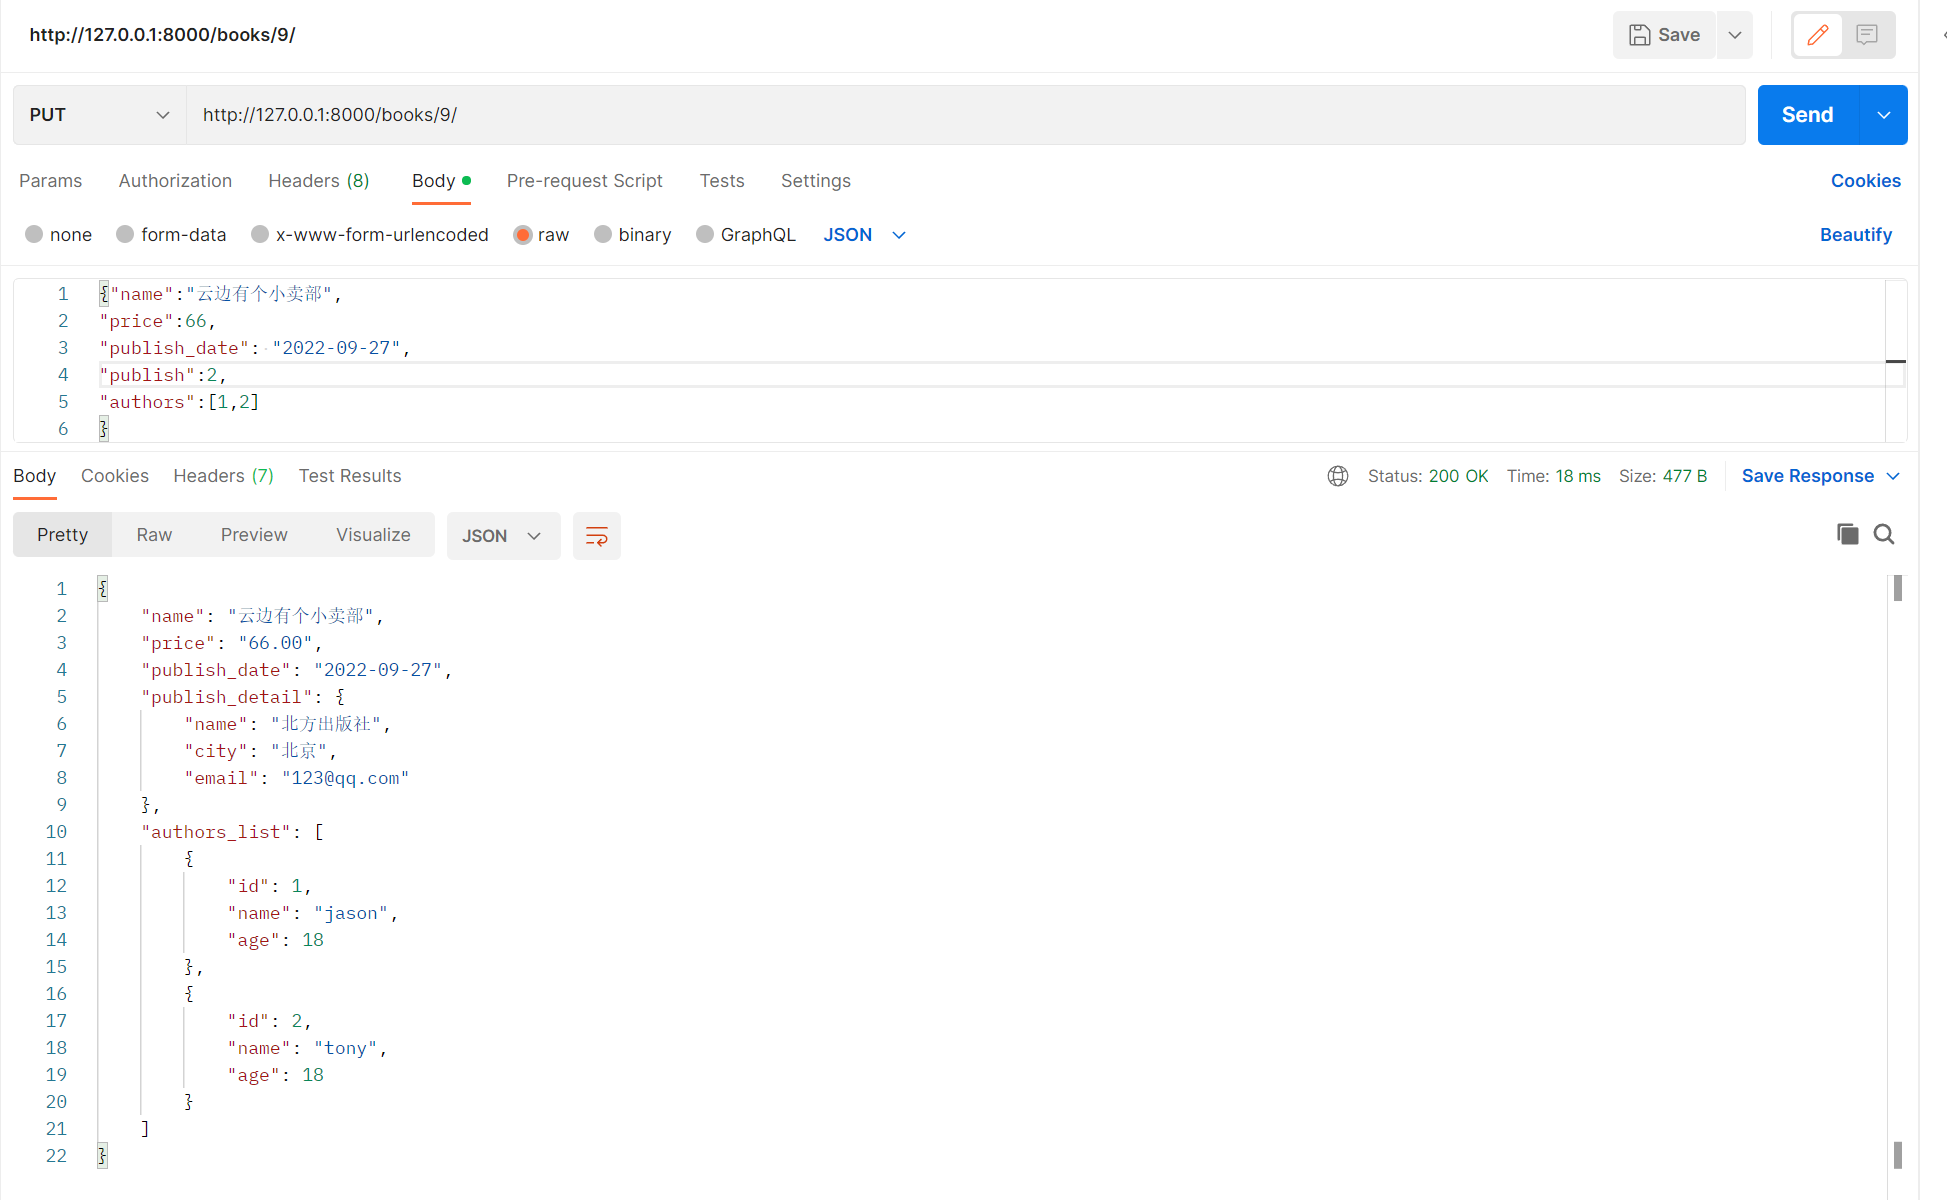1947x1200 pixels.
Task: Copy response with the copy icon
Action: coord(1847,534)
